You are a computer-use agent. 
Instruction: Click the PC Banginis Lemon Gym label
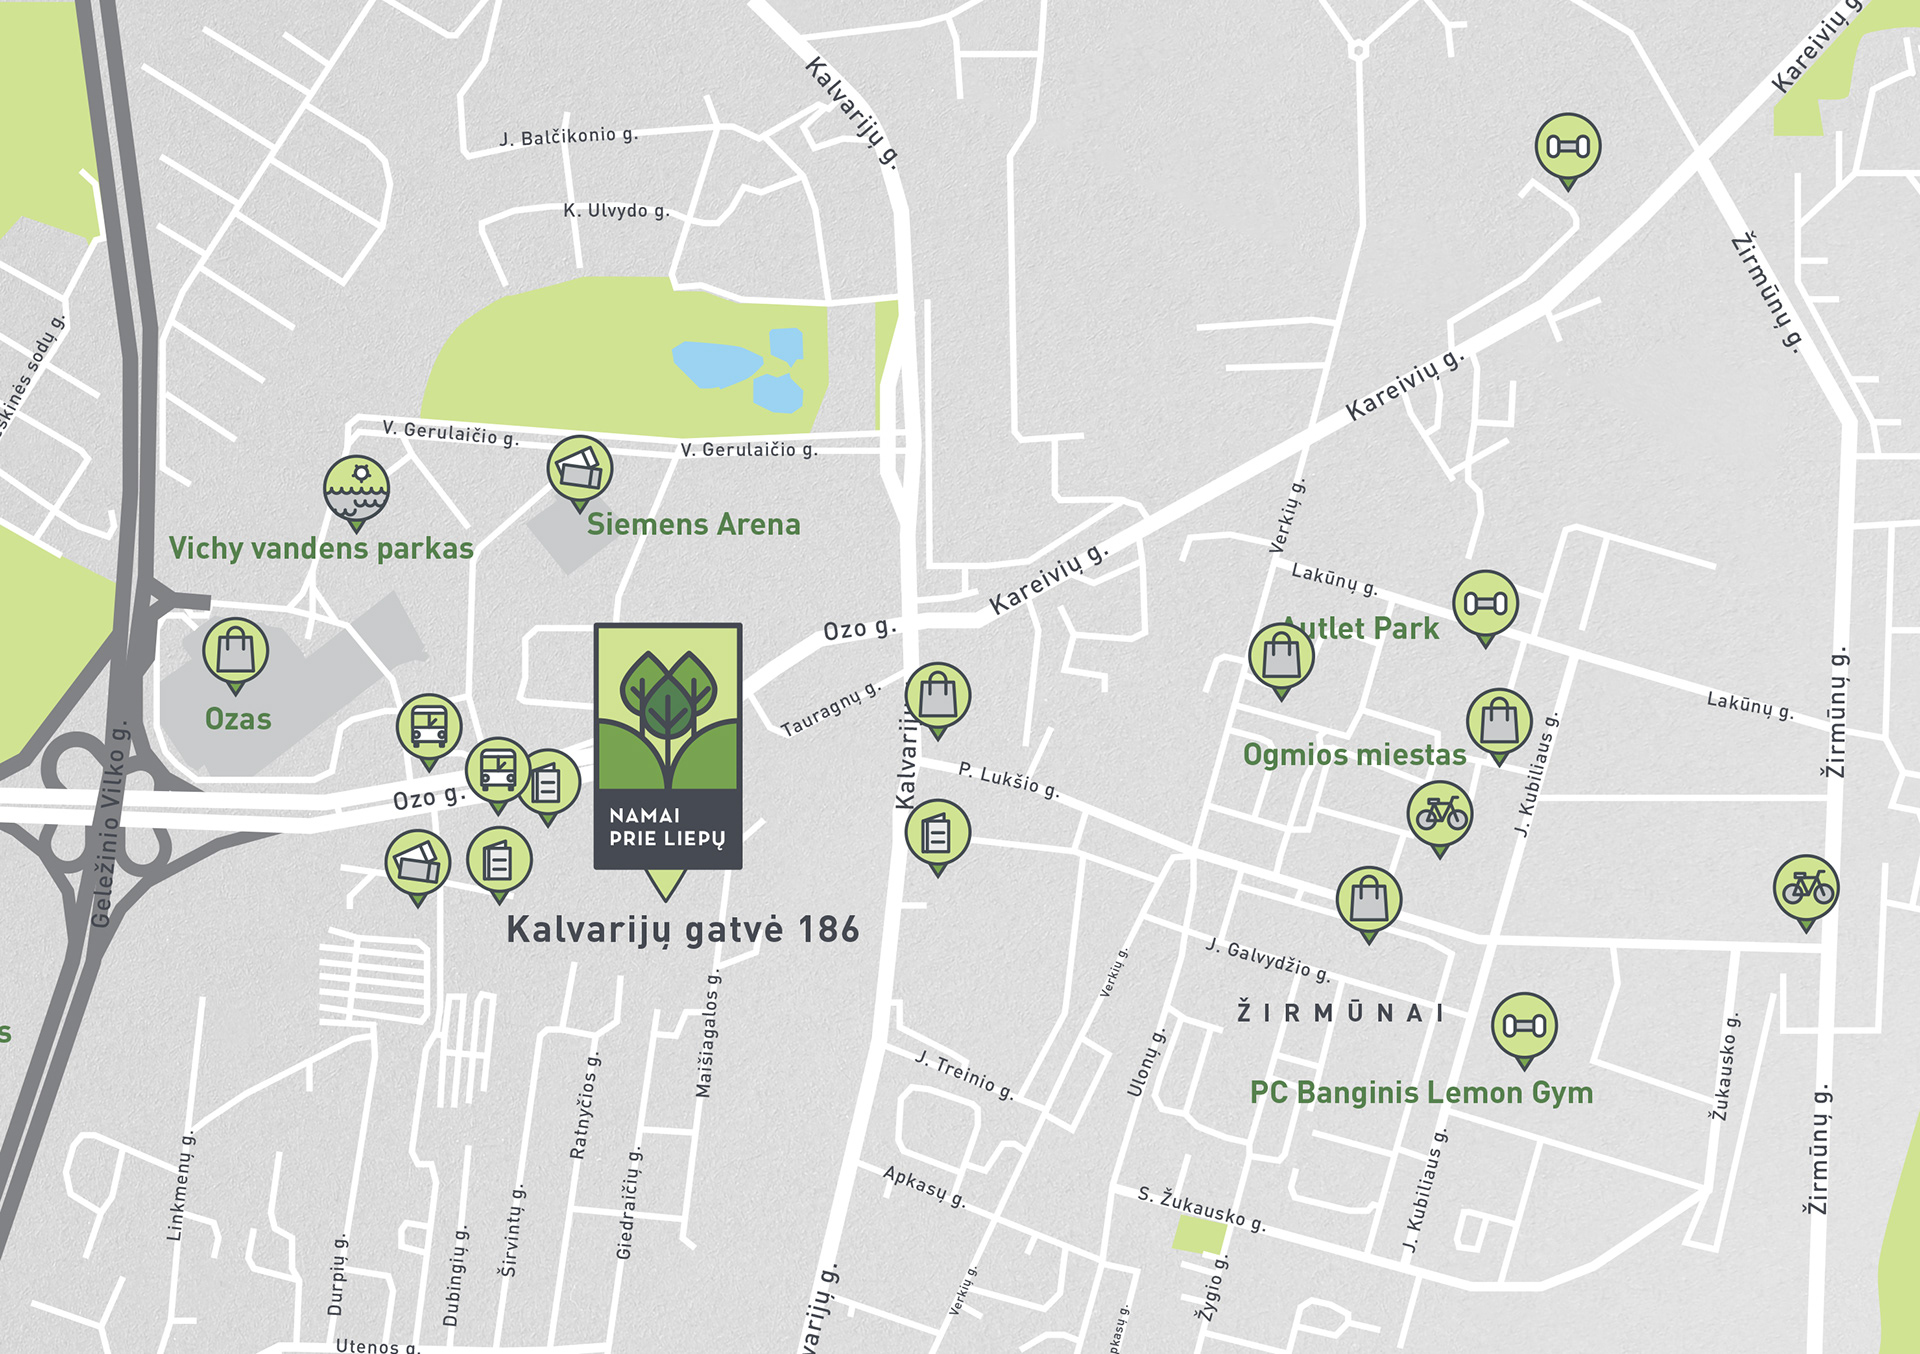click(1421, 1093)
